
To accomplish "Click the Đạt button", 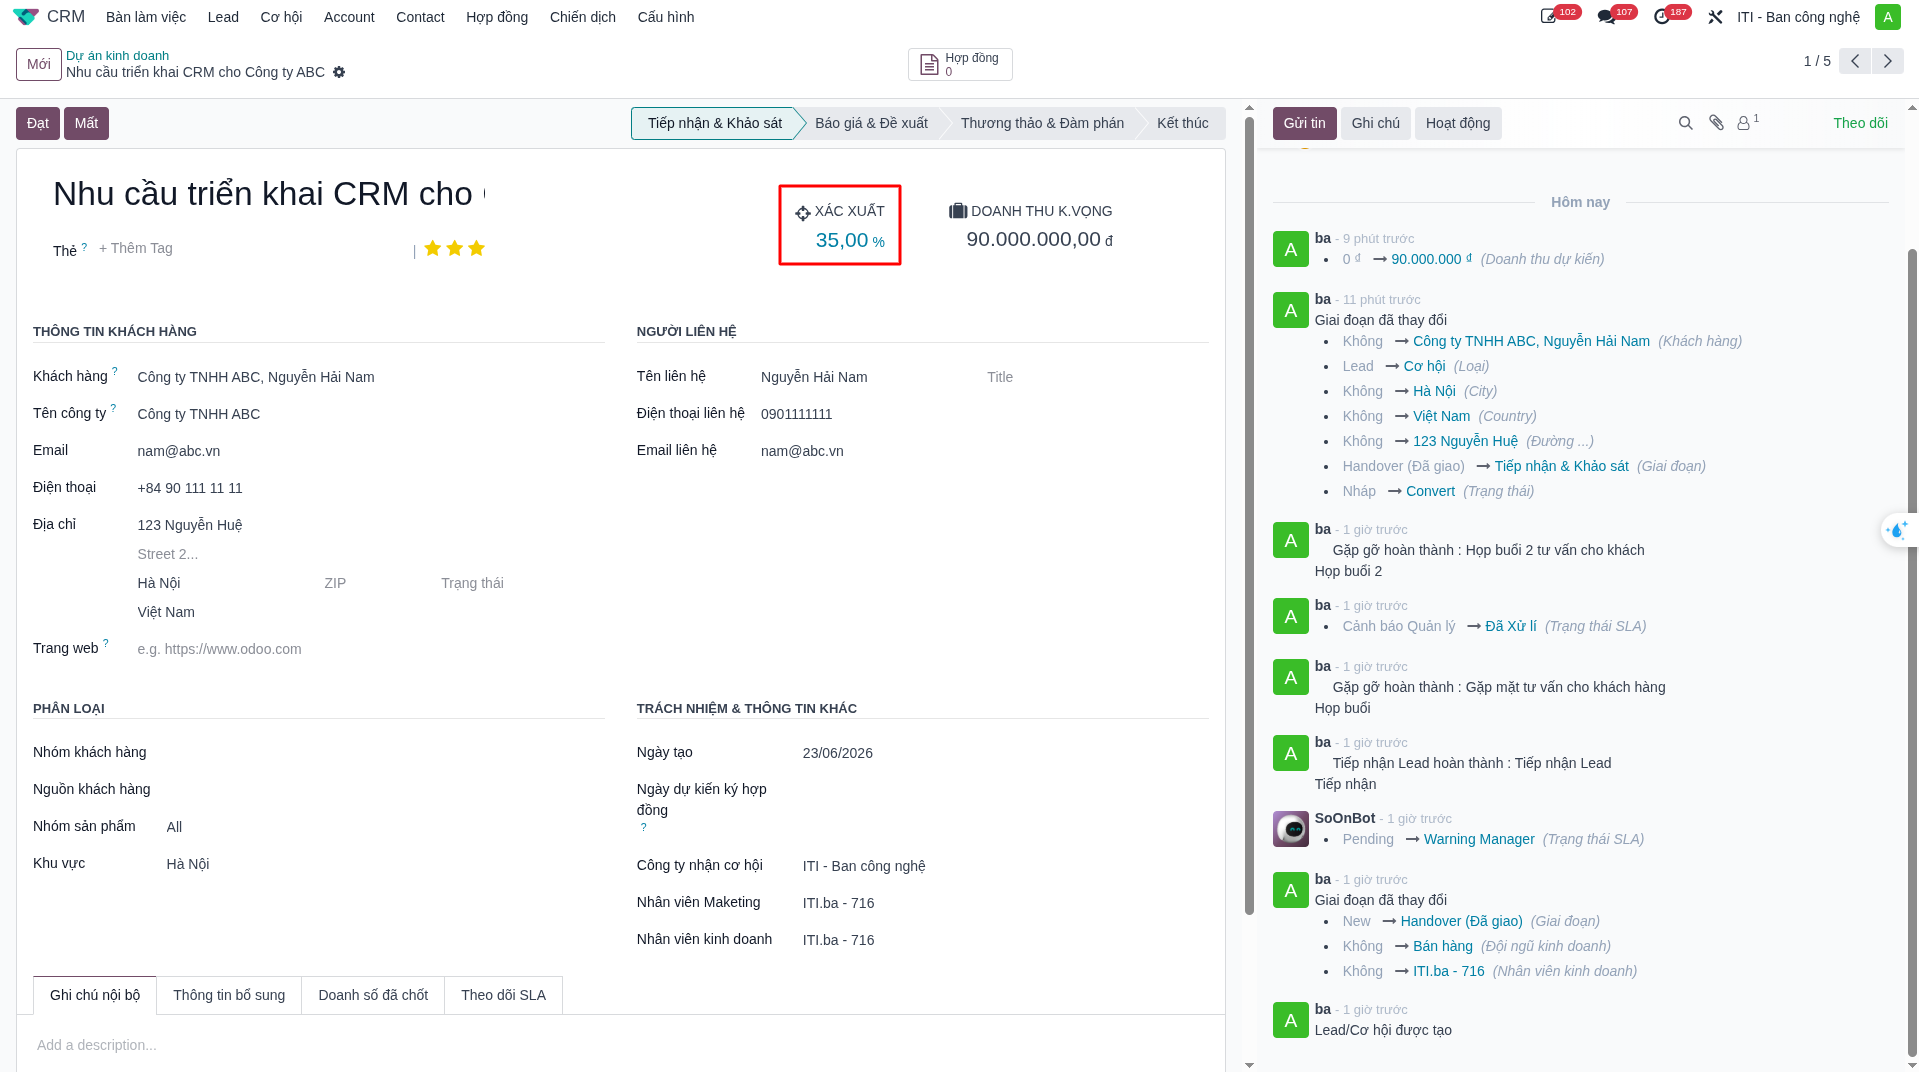I will point(38,123).
